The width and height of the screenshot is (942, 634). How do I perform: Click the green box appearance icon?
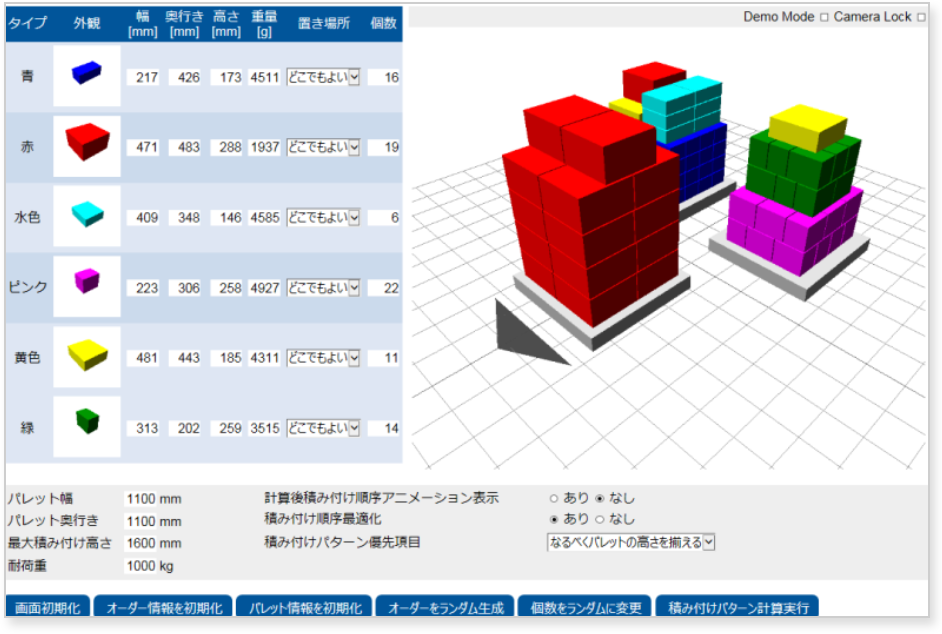point(87,424)
